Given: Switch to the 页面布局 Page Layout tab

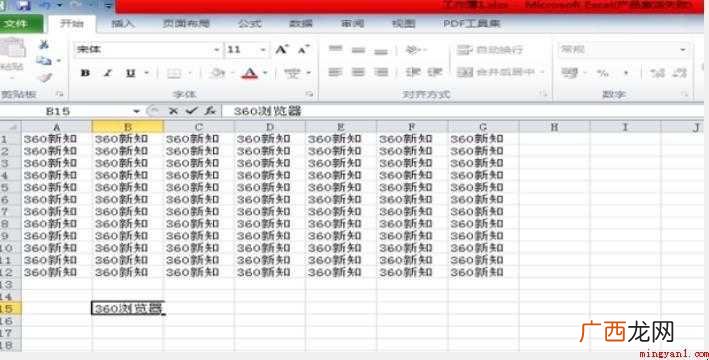Looking at the screenshot, I should [x=186, y=24].
